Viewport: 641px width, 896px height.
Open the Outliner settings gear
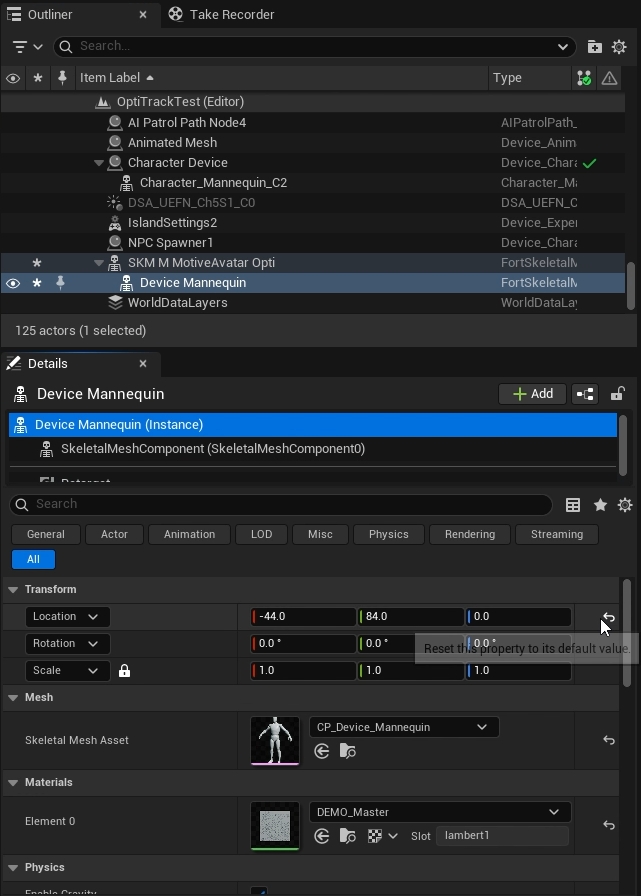[619, 46]
